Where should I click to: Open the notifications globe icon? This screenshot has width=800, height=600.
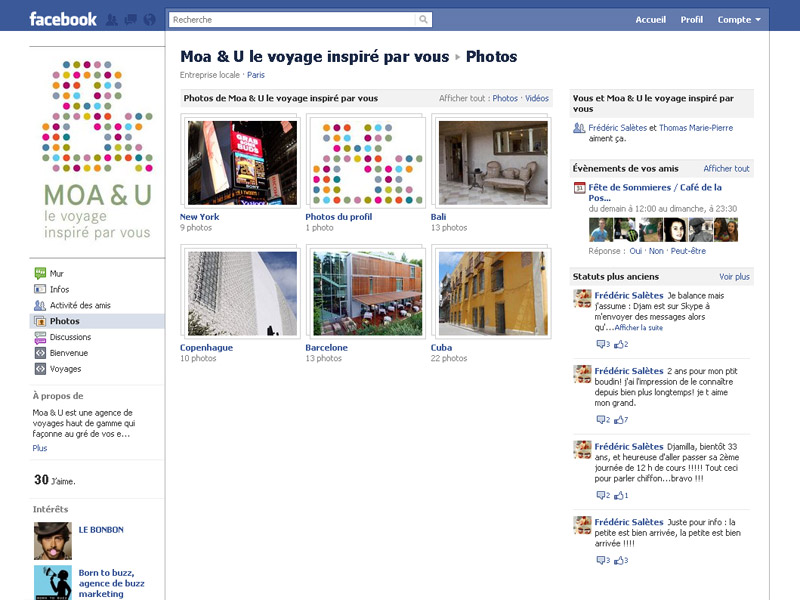click(x=149, y=20)
